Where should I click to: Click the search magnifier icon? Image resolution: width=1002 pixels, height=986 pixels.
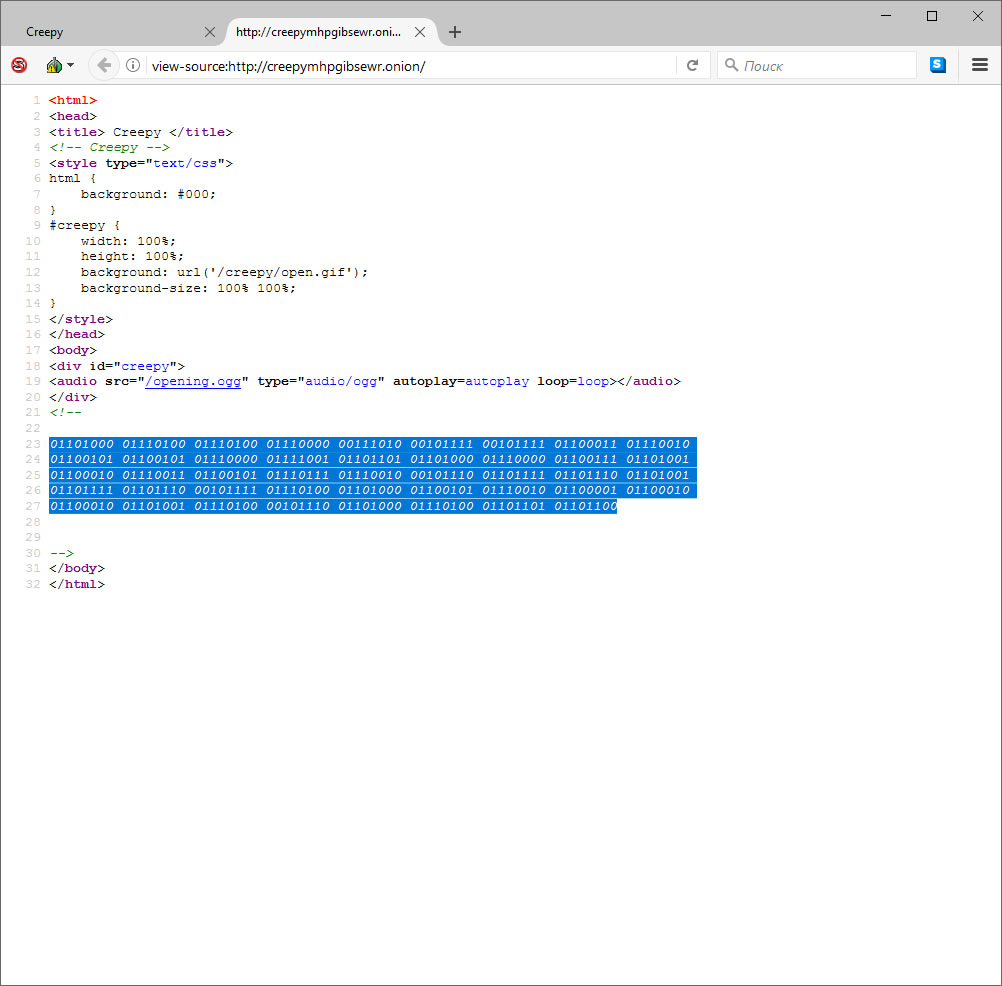pos(731,66)
